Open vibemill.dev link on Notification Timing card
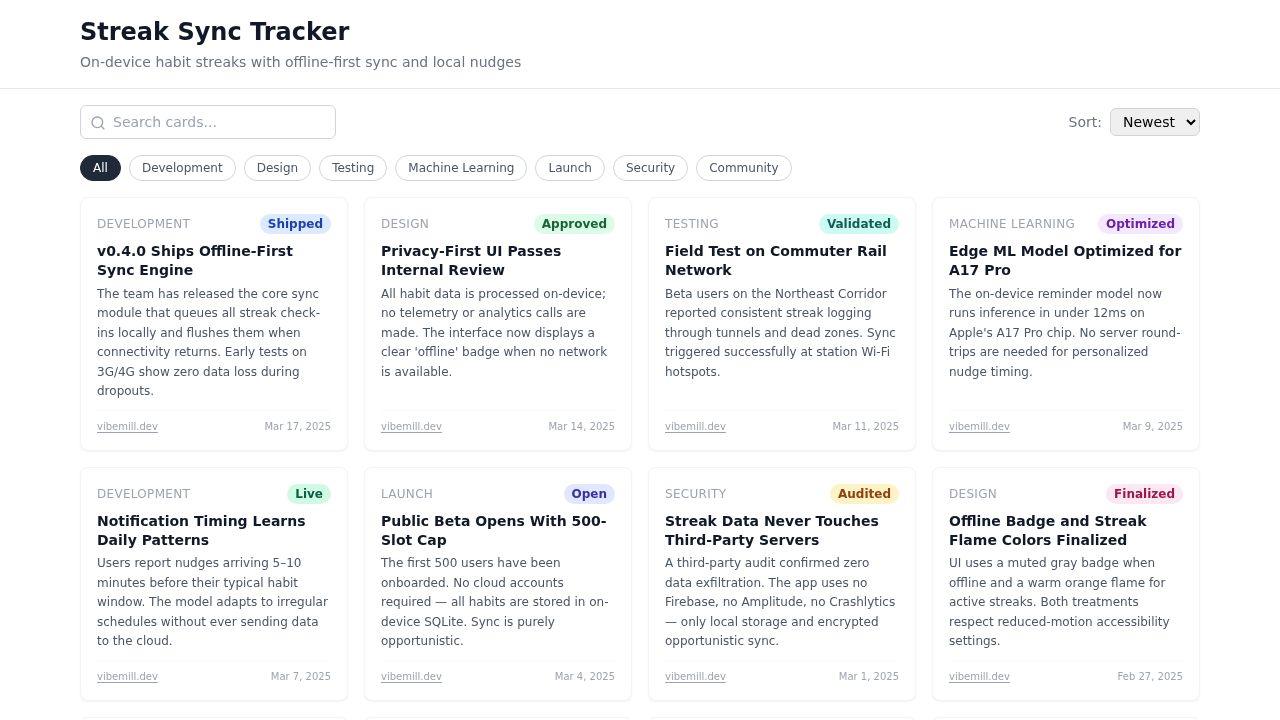This screenshot has height=720, width=1280. pyautogui.click(x=127, y=677)
